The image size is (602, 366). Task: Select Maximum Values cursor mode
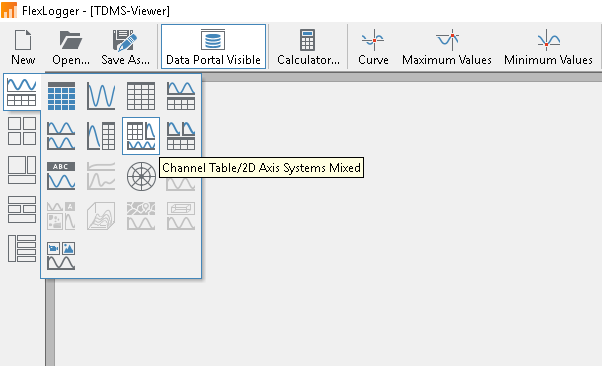[447, 47]
